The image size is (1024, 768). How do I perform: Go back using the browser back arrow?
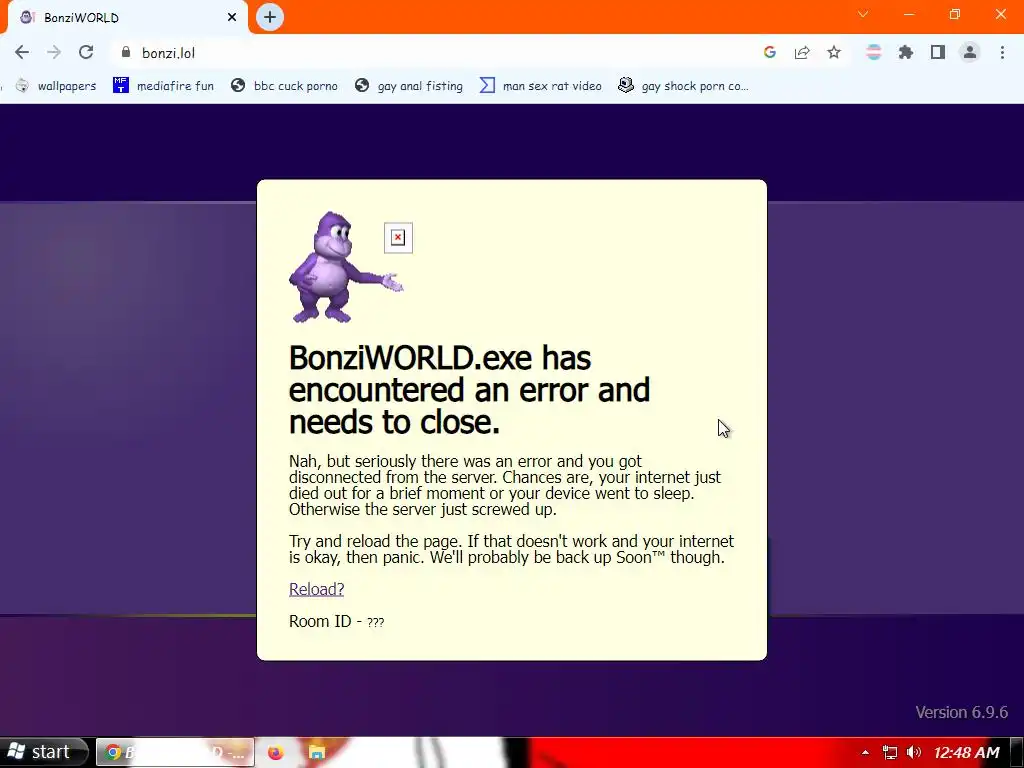[x=22, y=52]
